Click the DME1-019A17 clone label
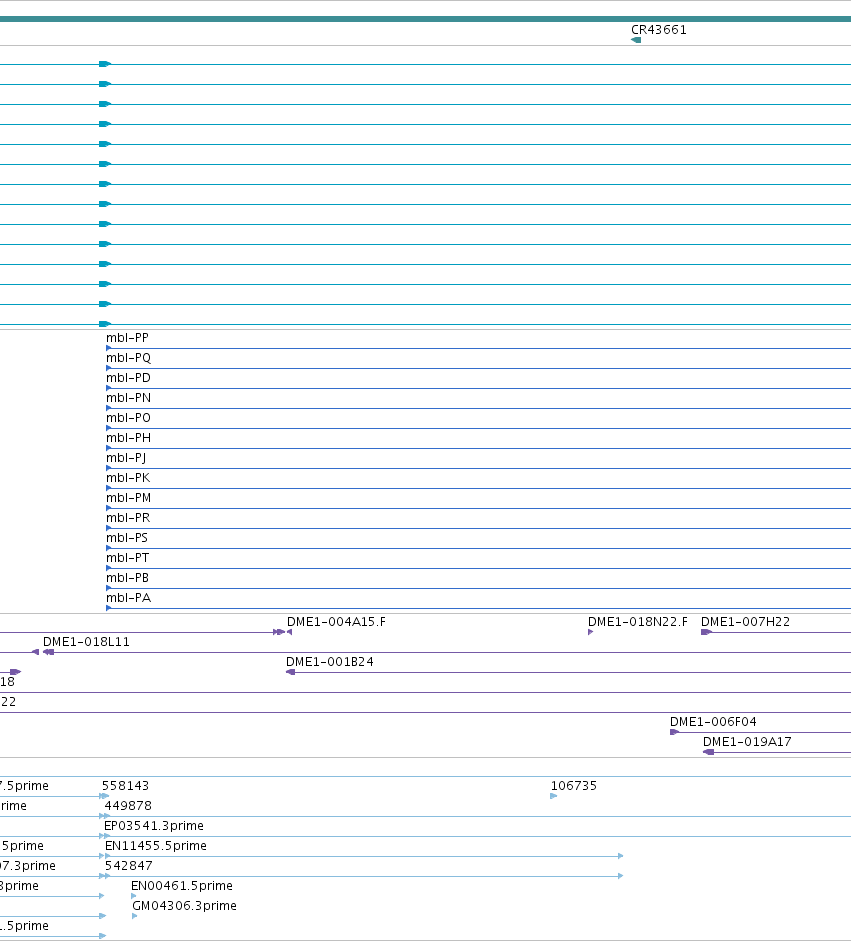The width and height of the screenshot is (851, 941). pyautogui.click(x=747, y=742)
